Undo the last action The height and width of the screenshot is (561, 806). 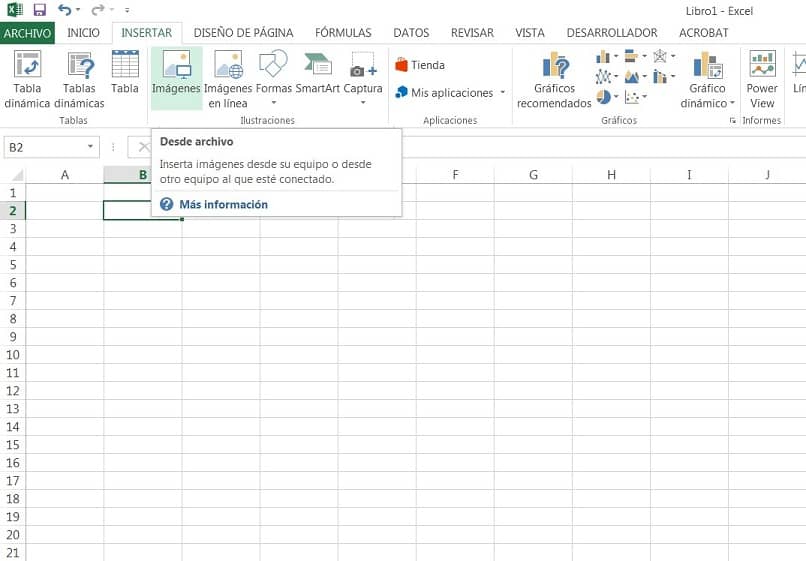click(64, 10)
